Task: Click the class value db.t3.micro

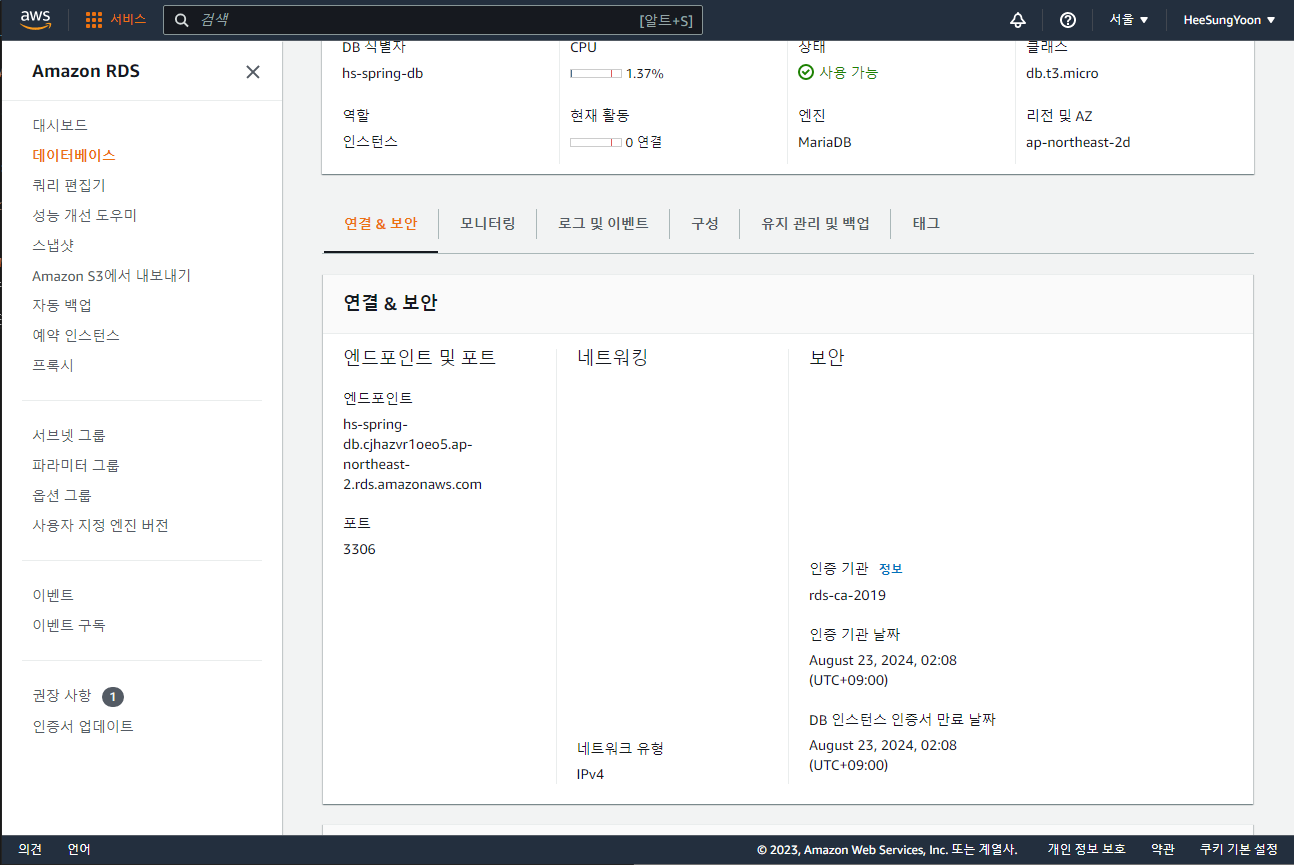Action: (x=1062, y=73)
